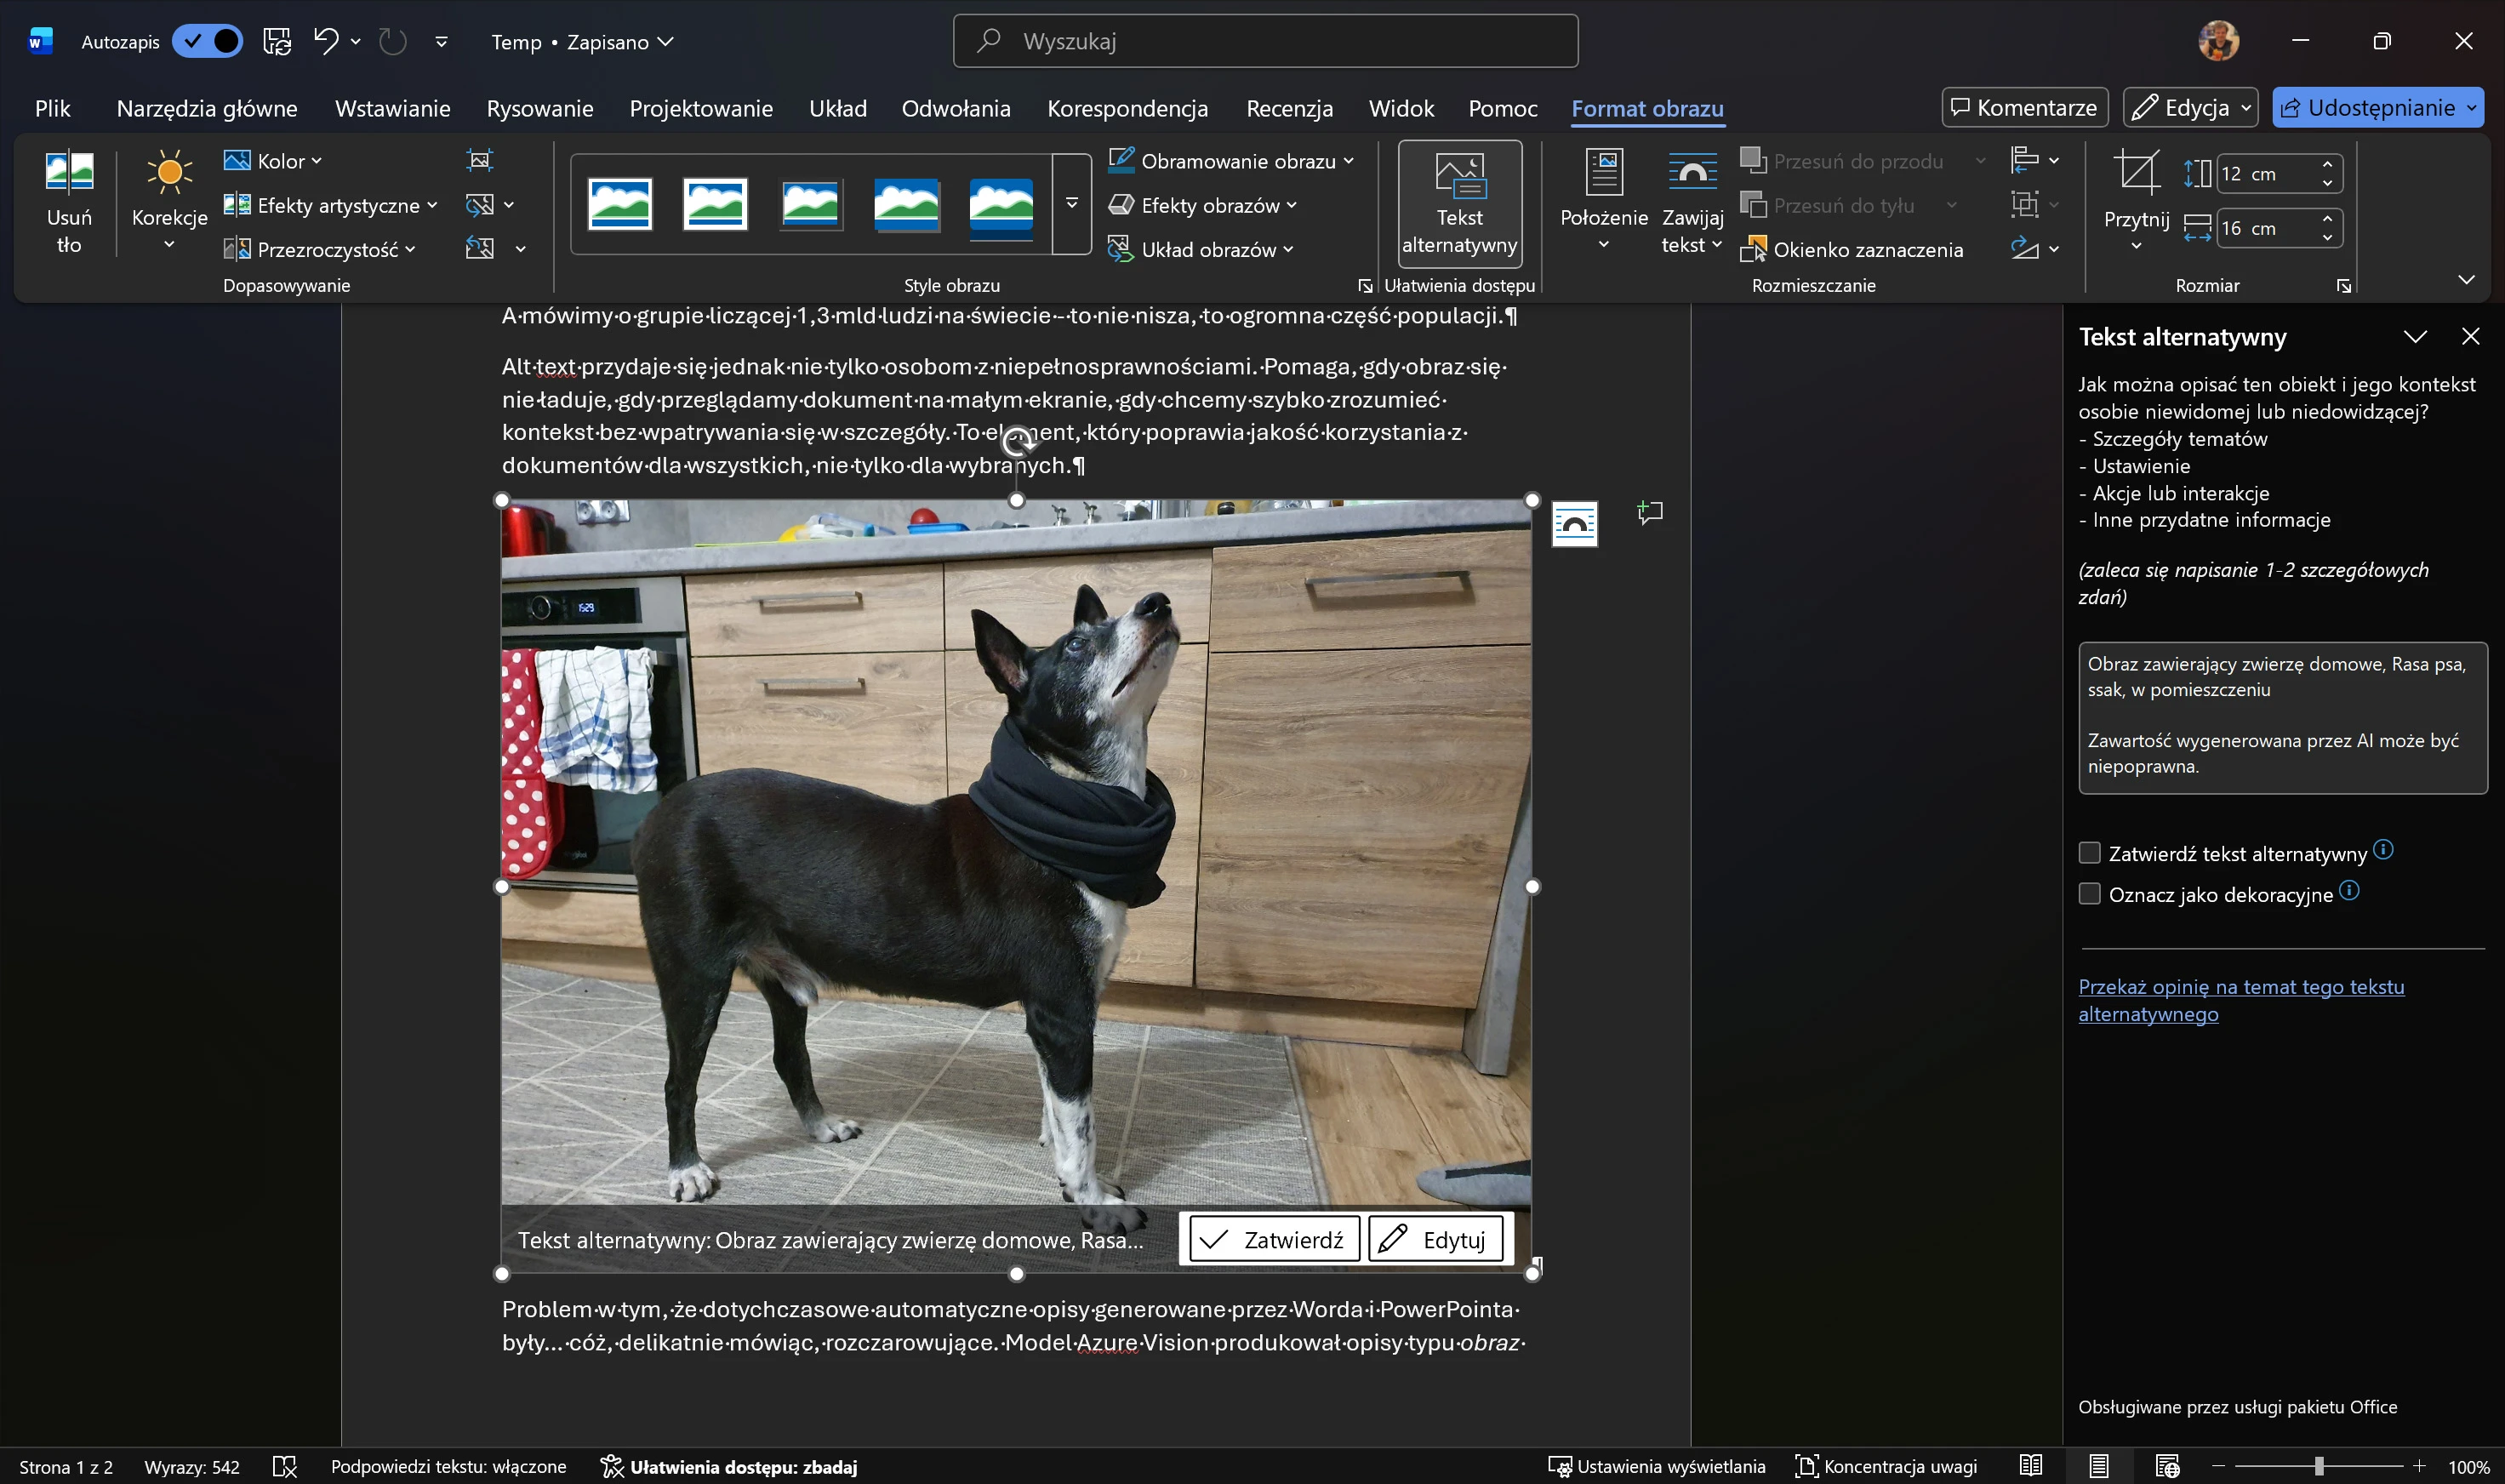This screenshot has height=1484, width=2505.
Task: Click the zoom slider in status bar
Action: tap(2318, 1466)
